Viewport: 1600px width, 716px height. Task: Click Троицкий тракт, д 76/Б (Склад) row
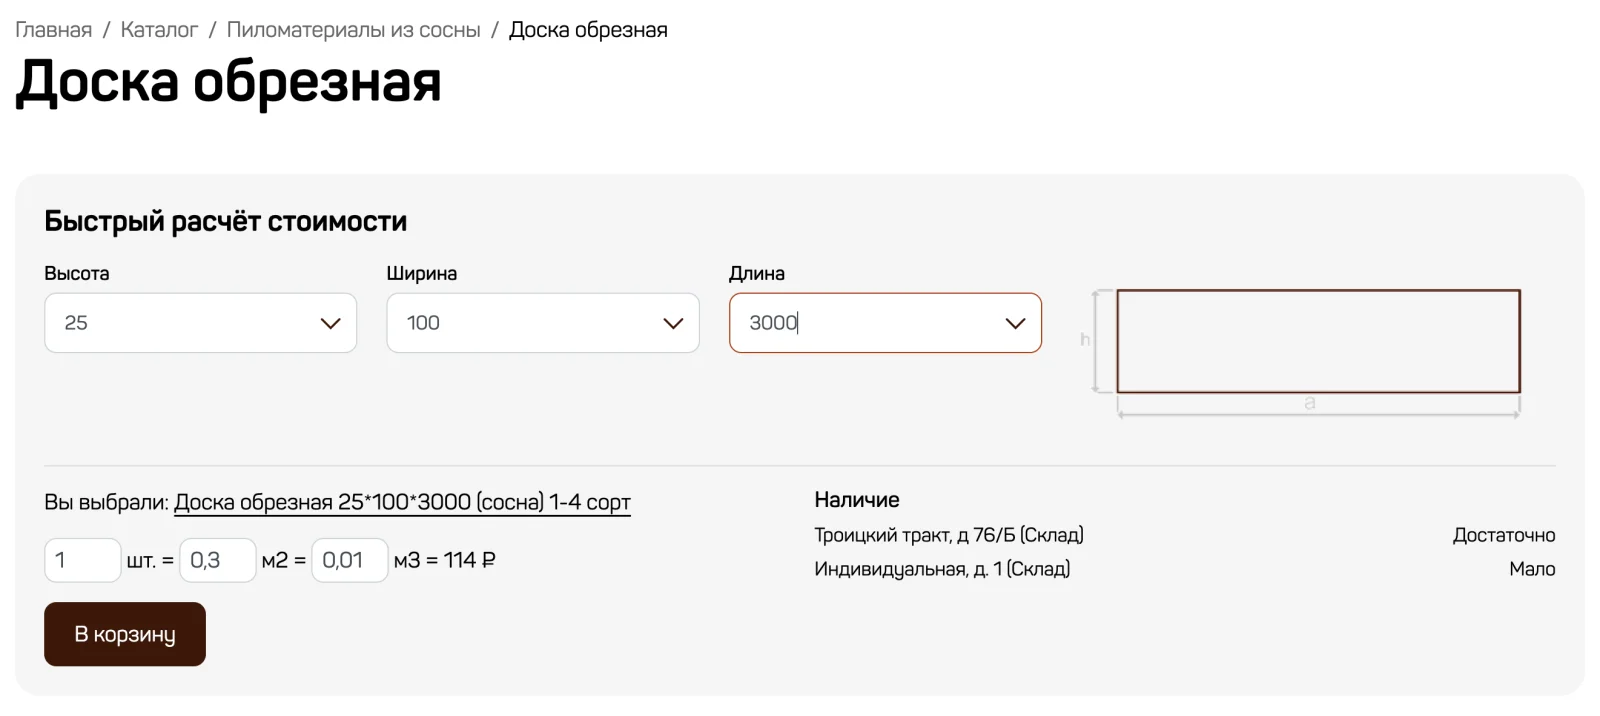[x=1185, y=535]
